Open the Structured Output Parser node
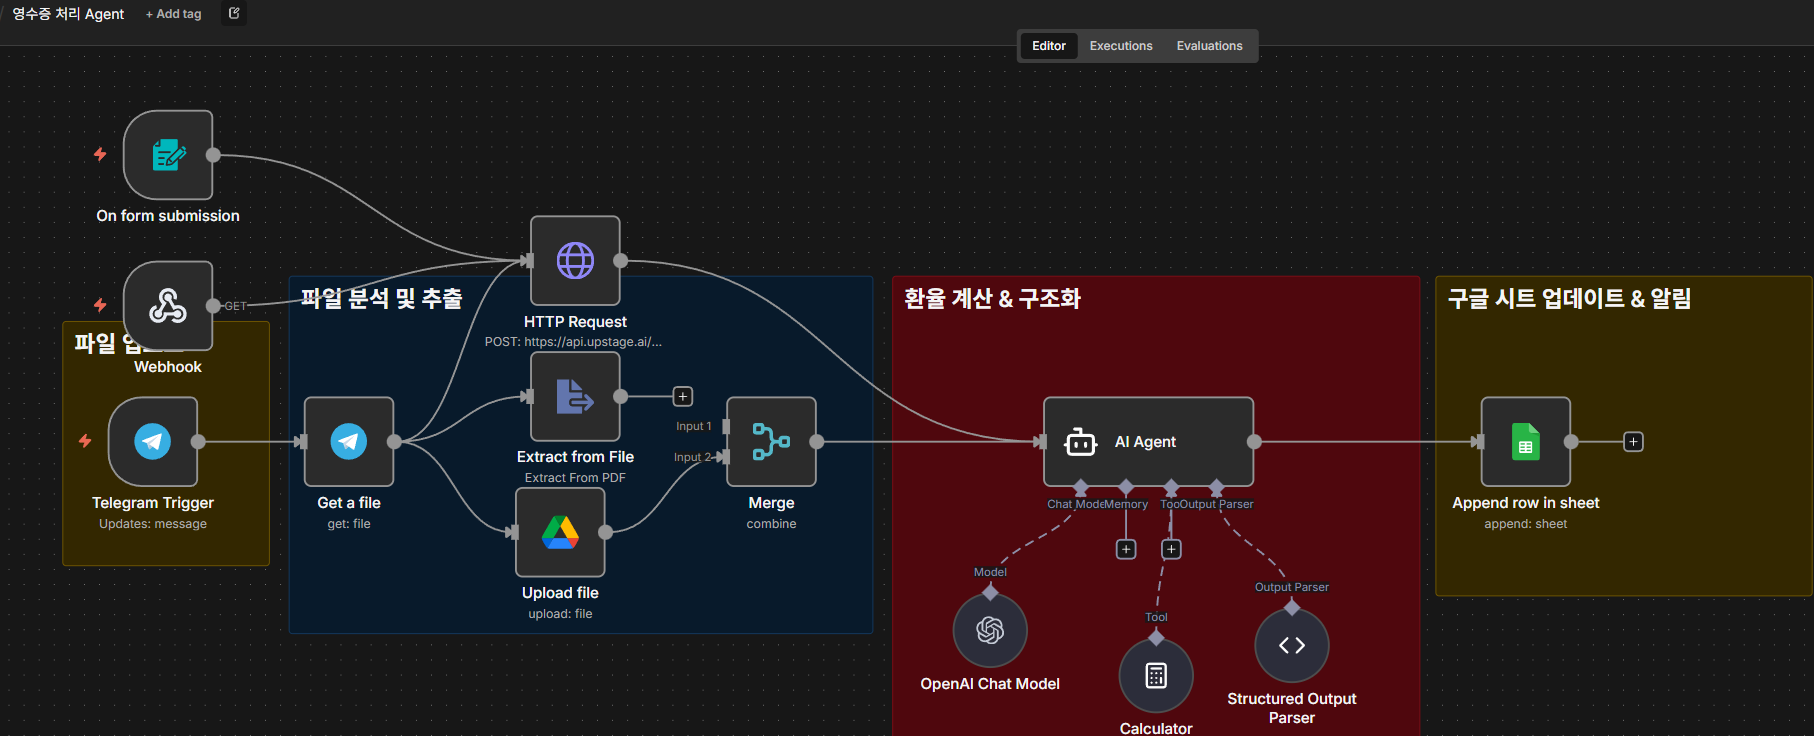 [x=1292, y=645]
